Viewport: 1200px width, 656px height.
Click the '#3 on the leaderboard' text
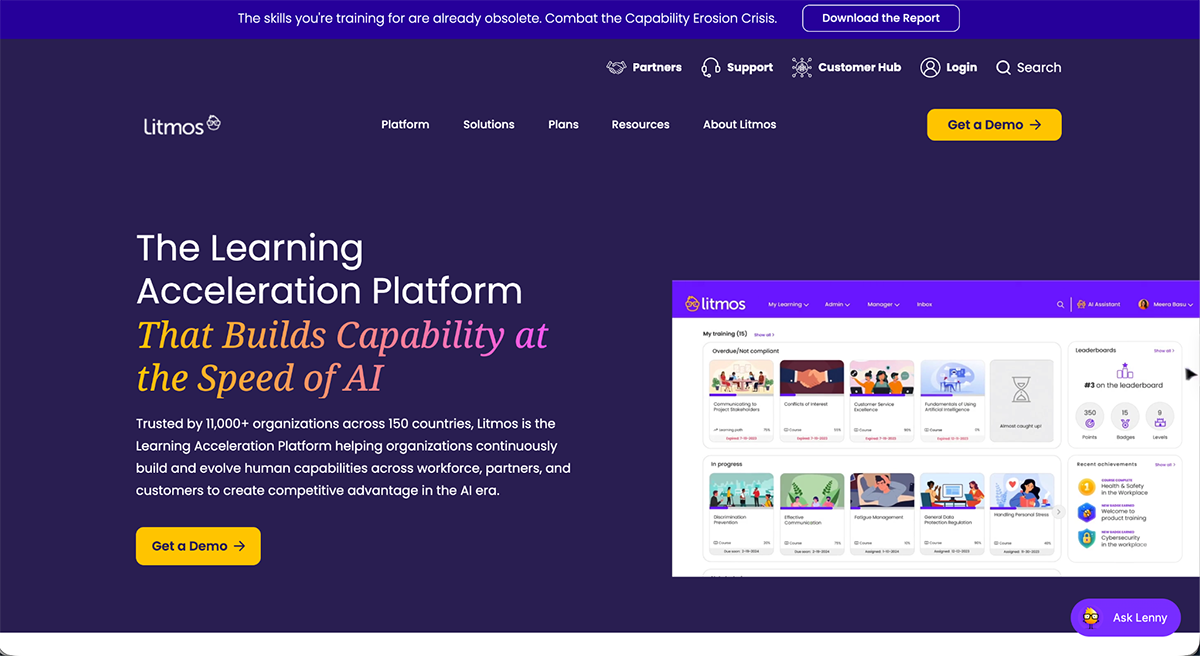click(x=1124, y=386)
